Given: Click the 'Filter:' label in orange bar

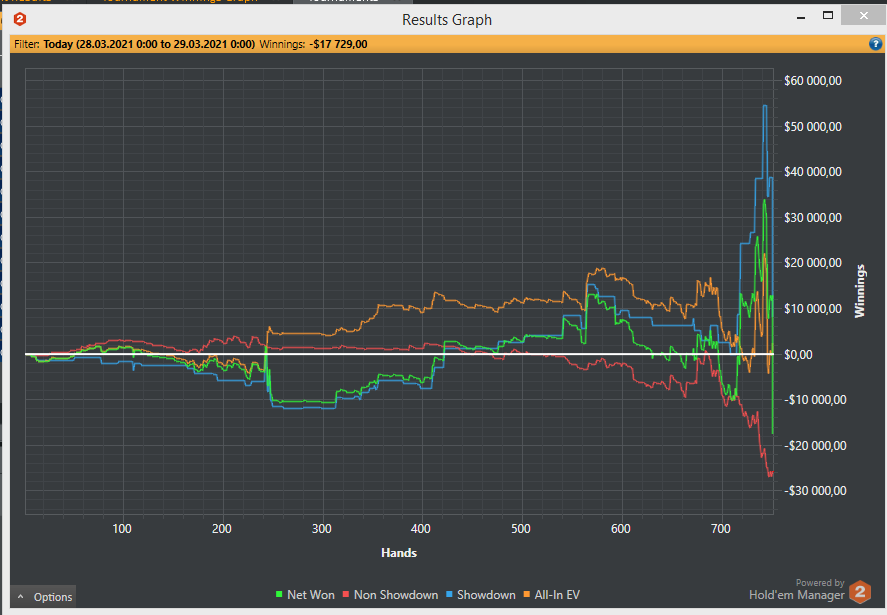Looking at the screenshot, I should point(27,44).
